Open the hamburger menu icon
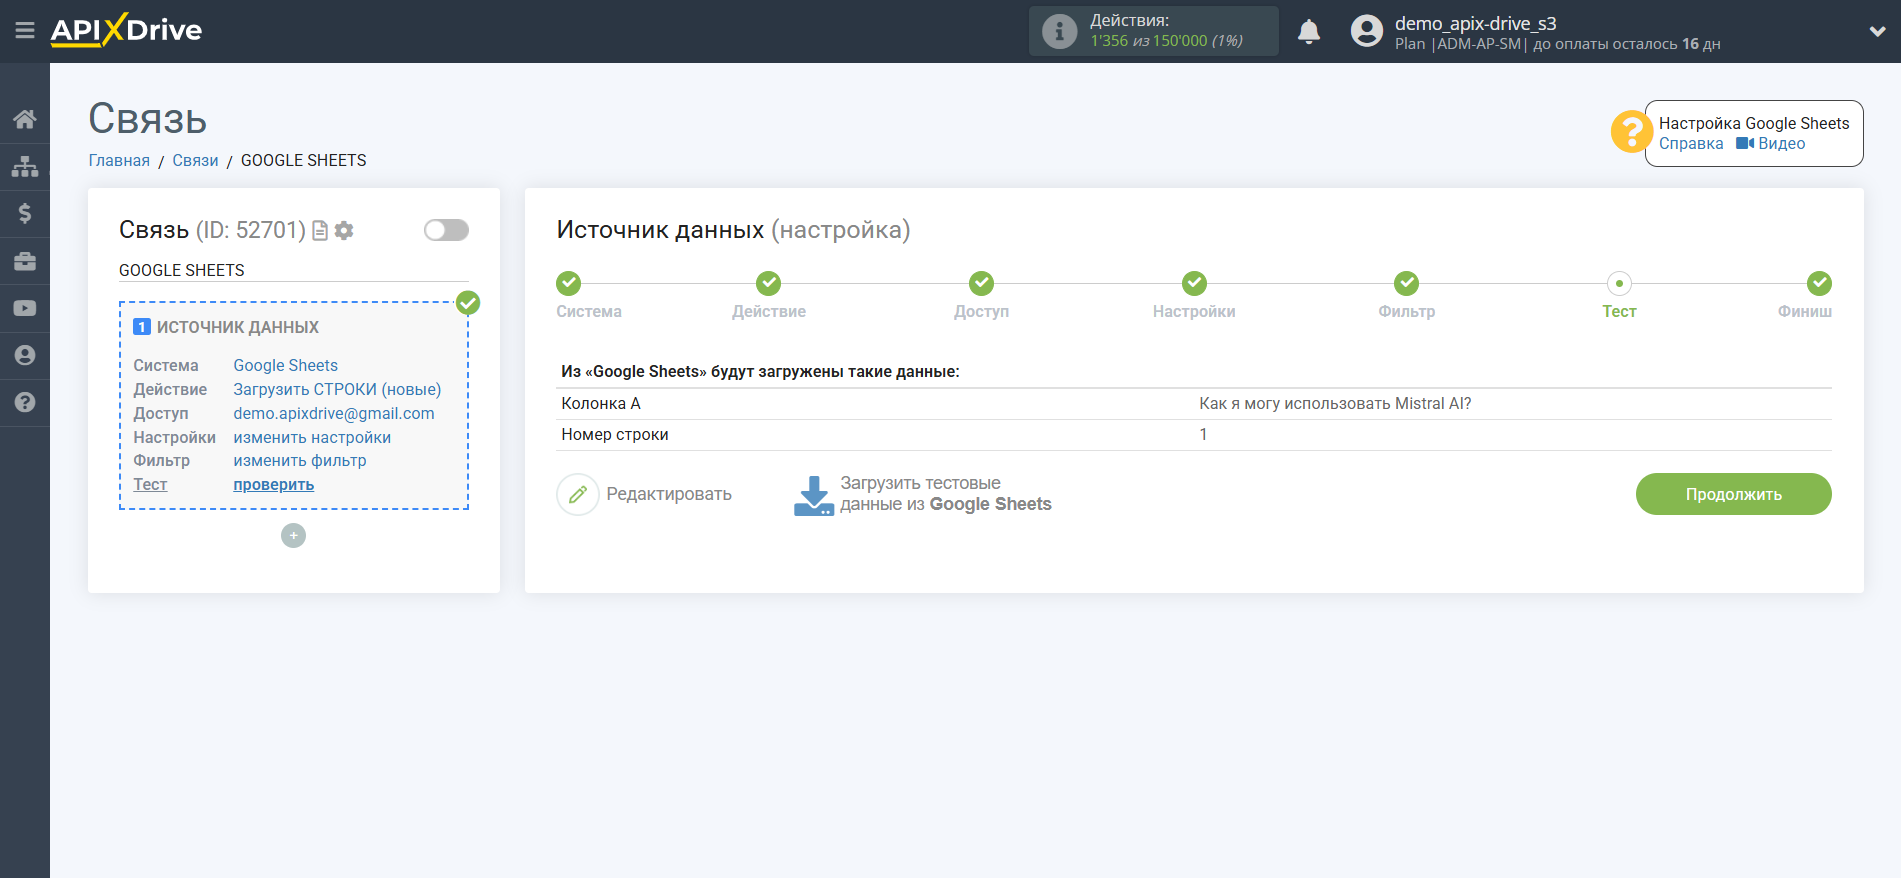Viewport: 1901px width, 878px height. pos(25,31)
